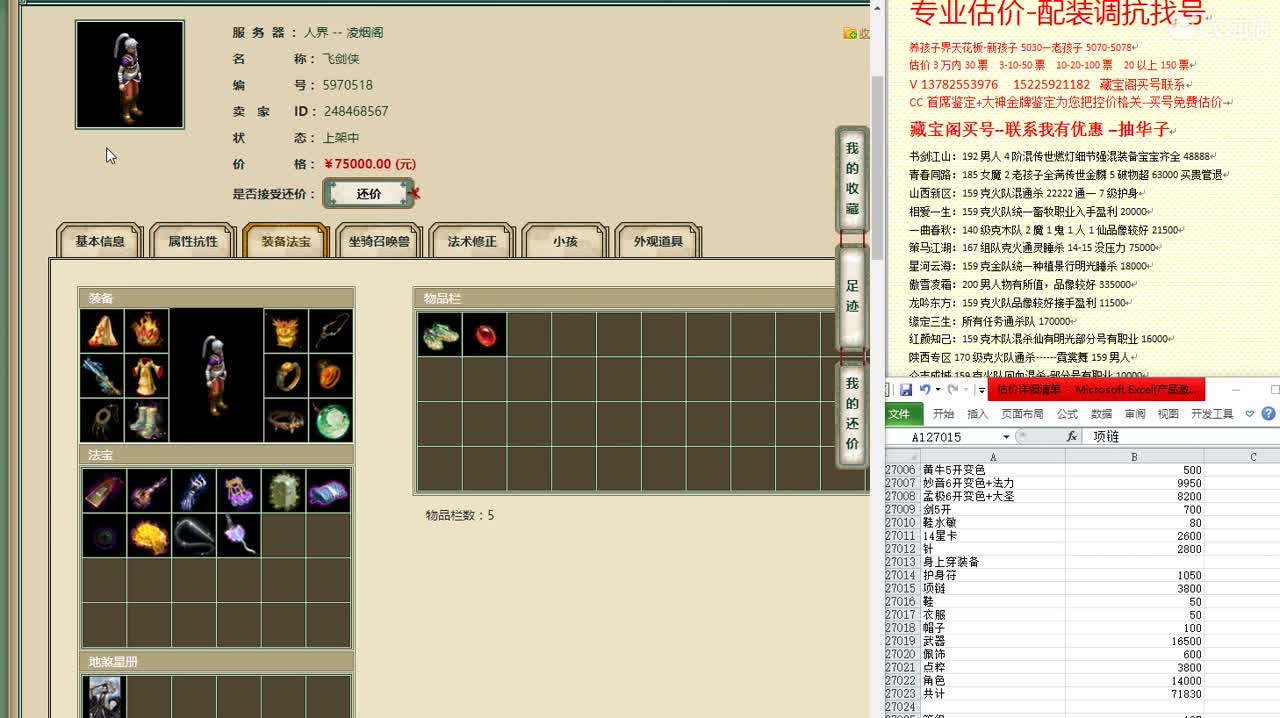1280x718 pixels.
Task: Click the golden cloud treasure icon
Action: [149, 536]
